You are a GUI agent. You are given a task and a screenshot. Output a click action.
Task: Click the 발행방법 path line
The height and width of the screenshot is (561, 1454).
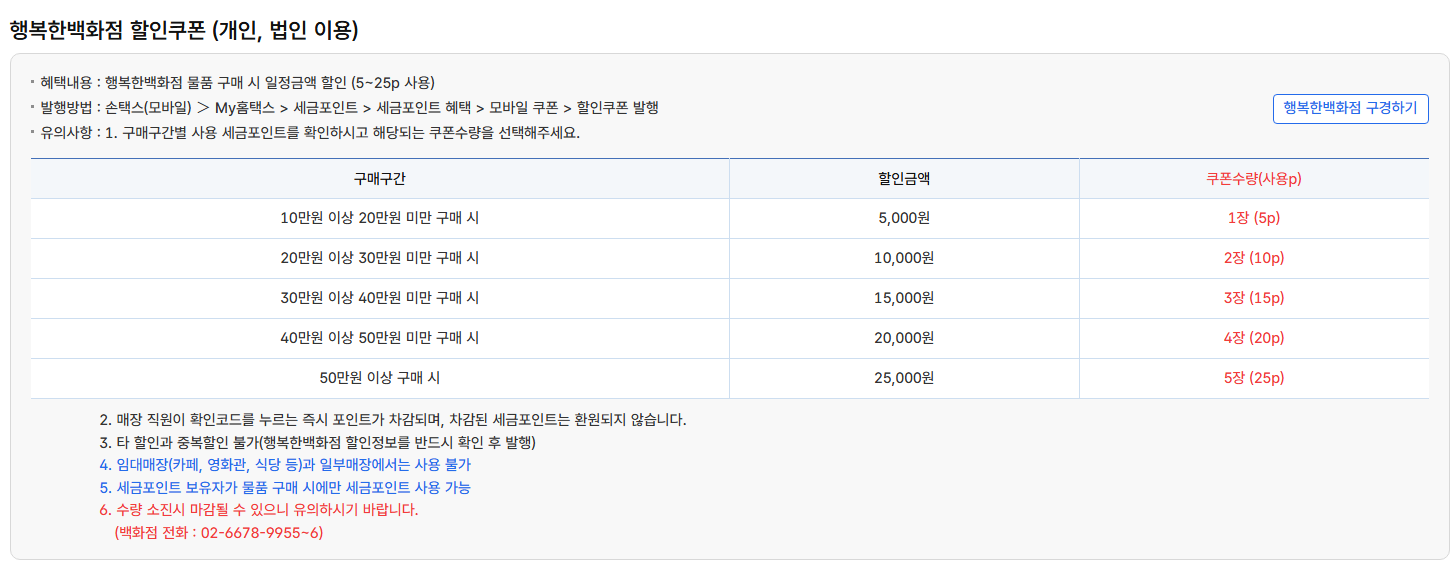click(x=349, y=108)
